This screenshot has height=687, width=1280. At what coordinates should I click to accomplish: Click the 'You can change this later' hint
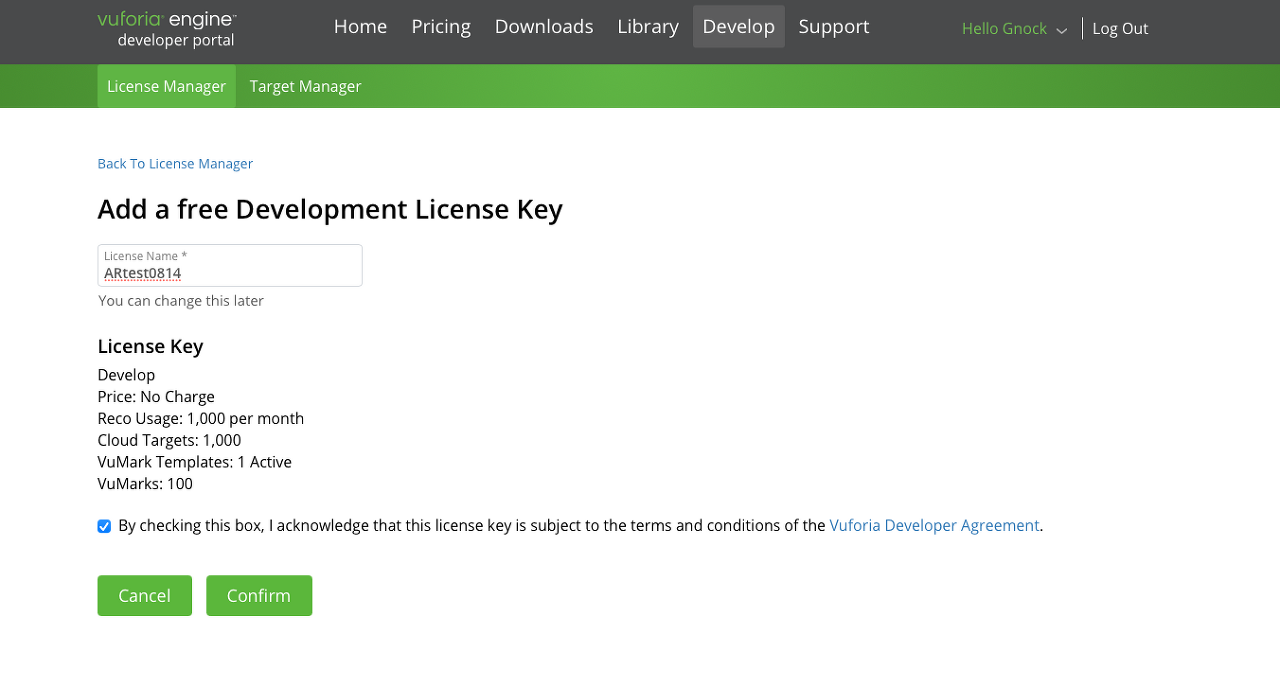(181, 301)
